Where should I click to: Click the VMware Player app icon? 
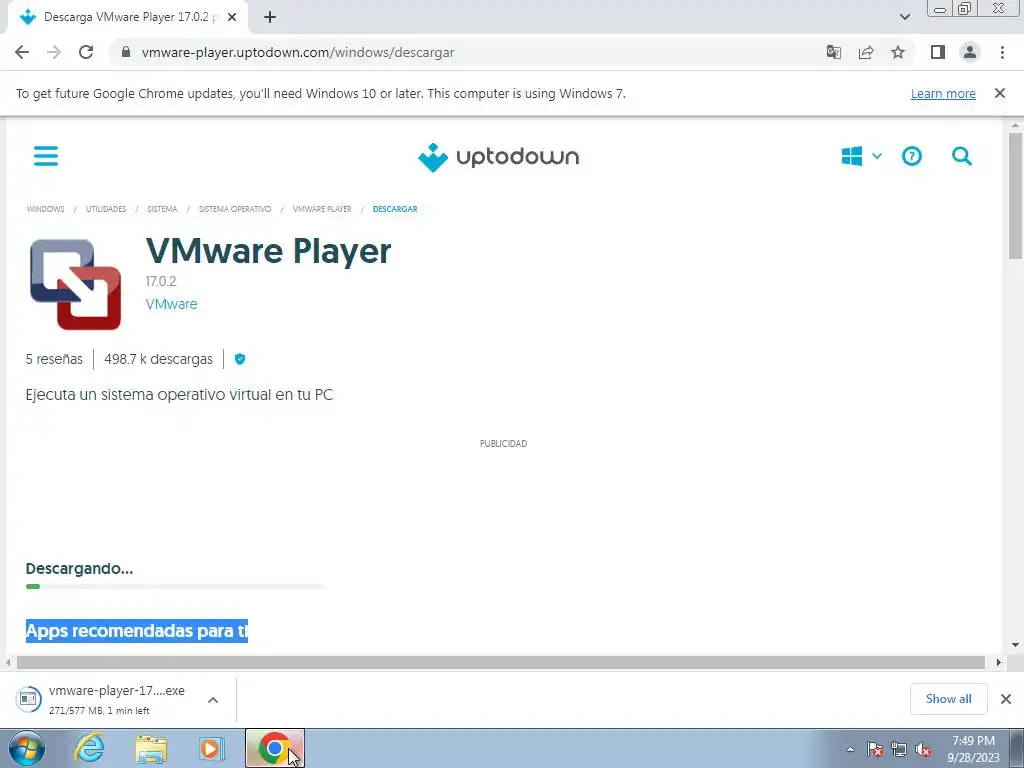pyautogui.click(x=76, y=284)
